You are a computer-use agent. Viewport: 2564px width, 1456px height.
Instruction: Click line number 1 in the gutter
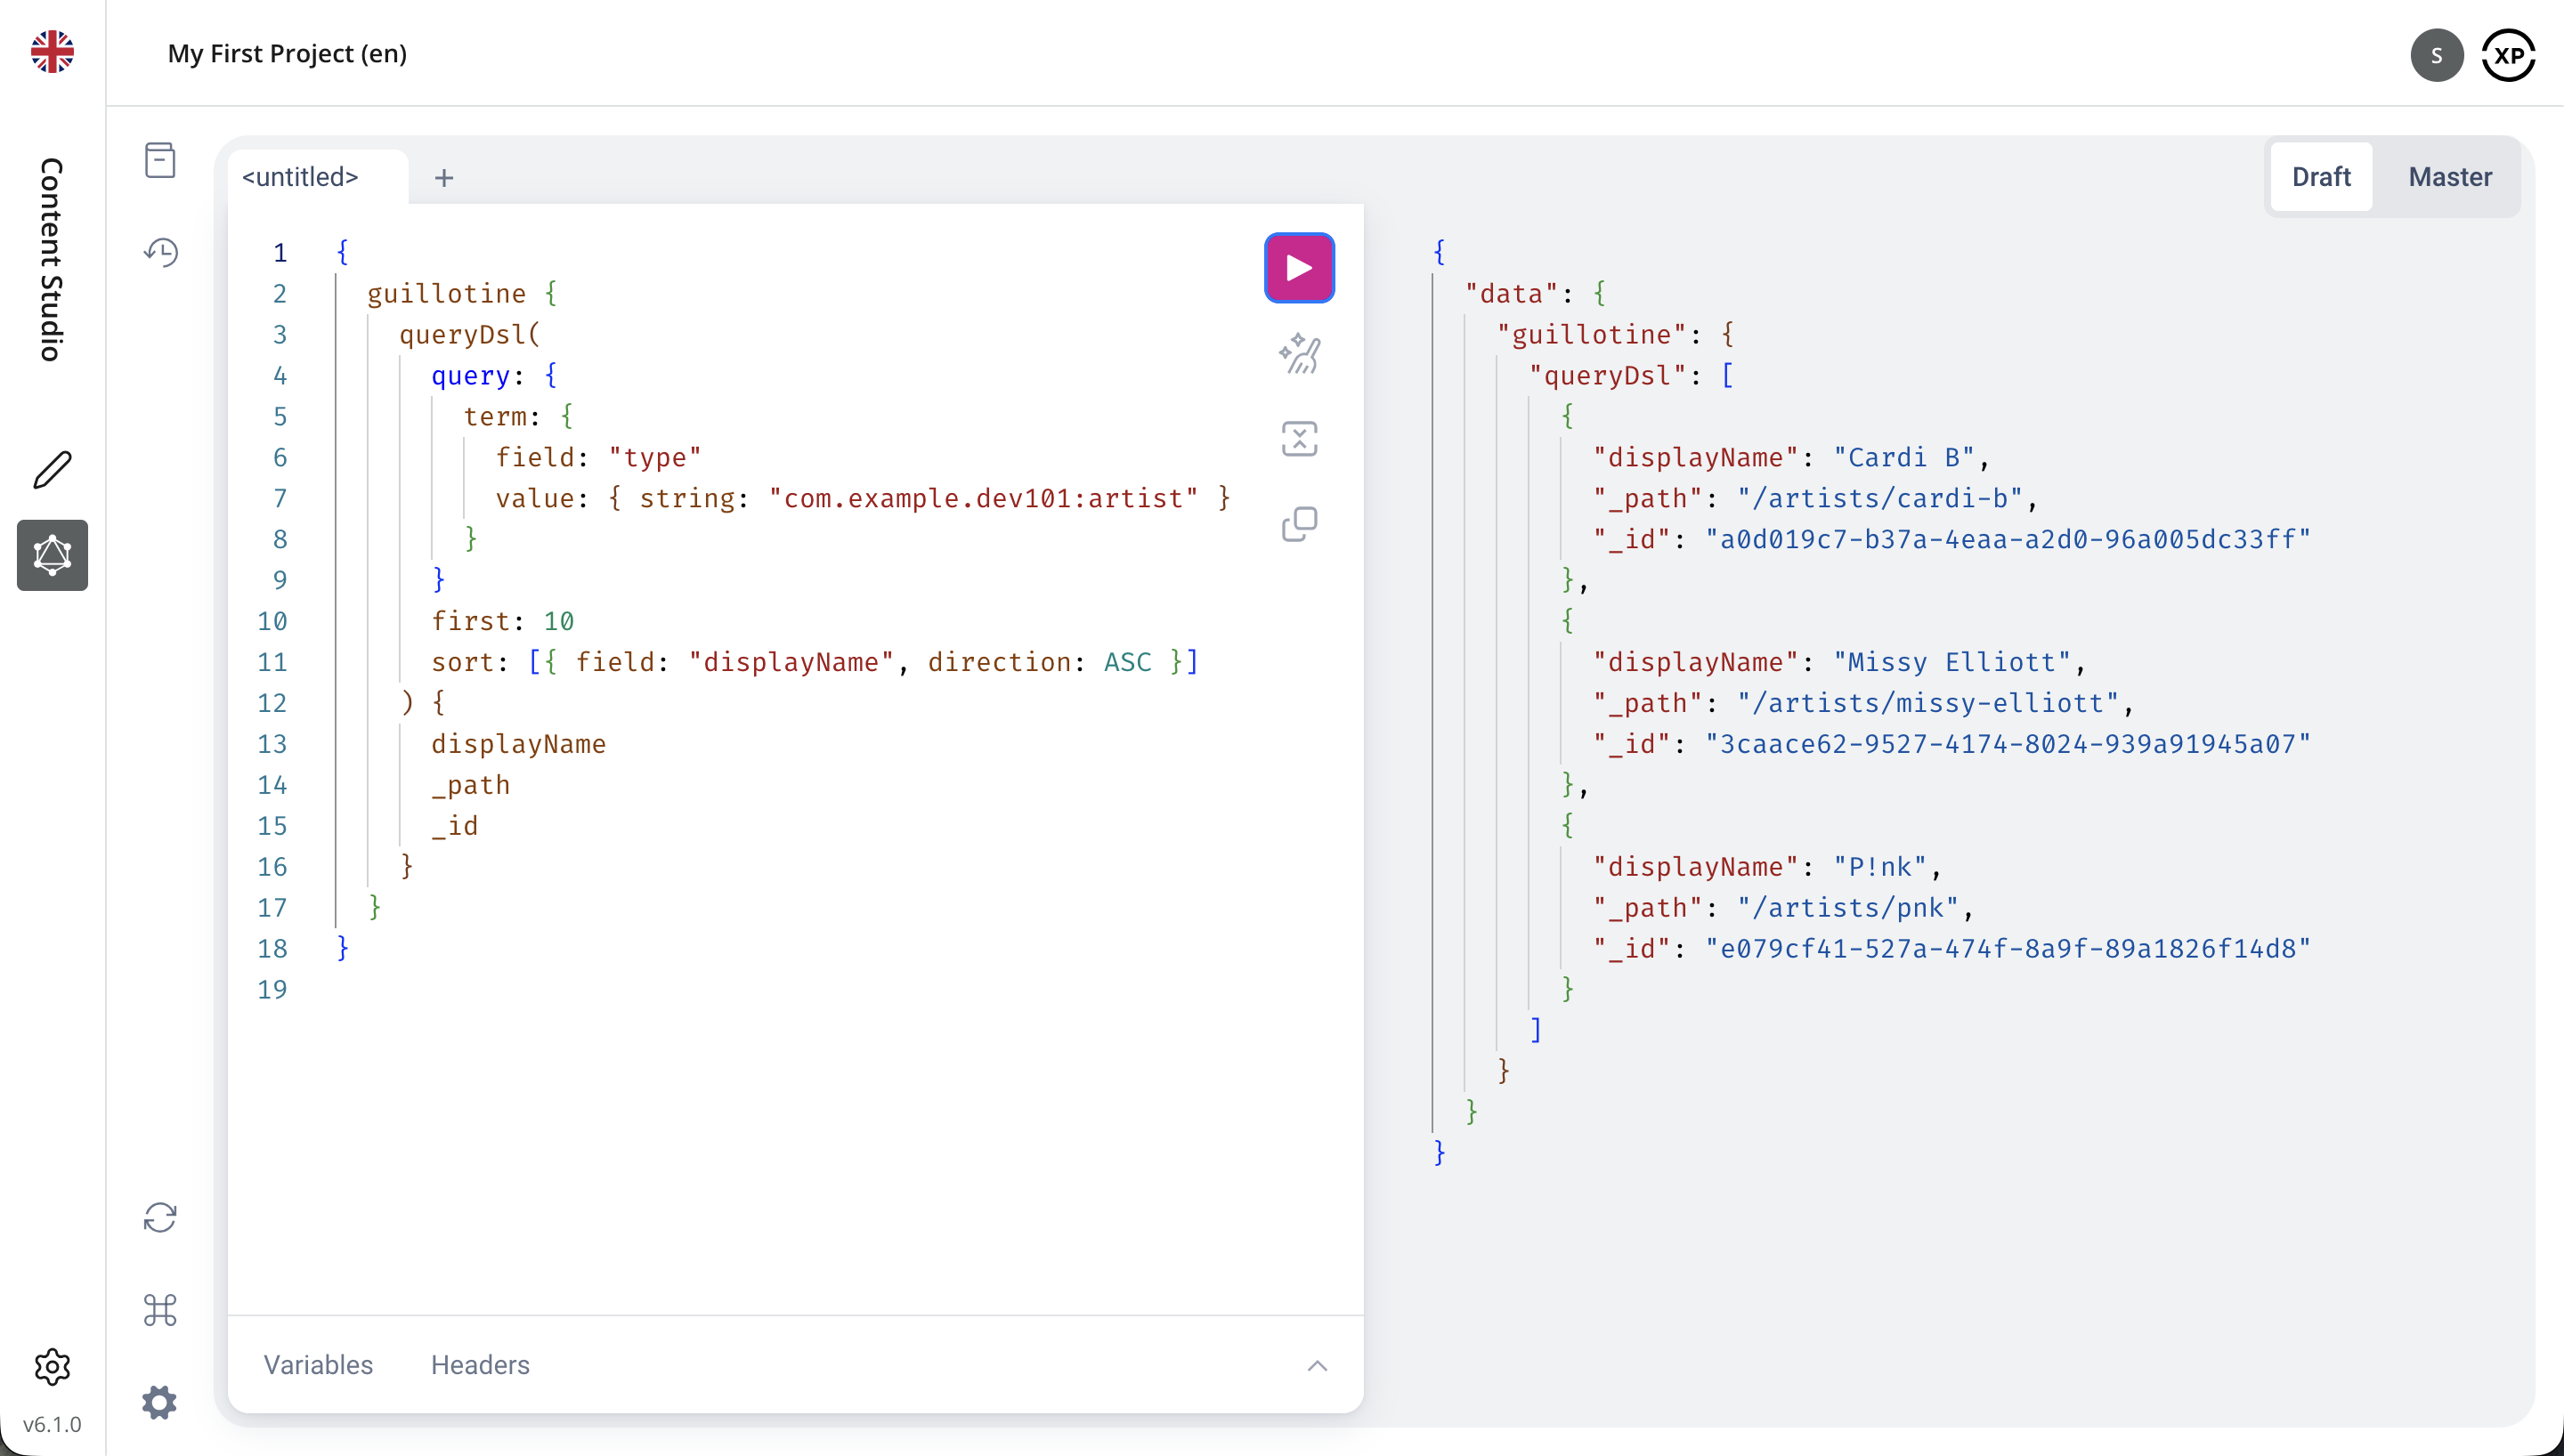coord(280,252)
